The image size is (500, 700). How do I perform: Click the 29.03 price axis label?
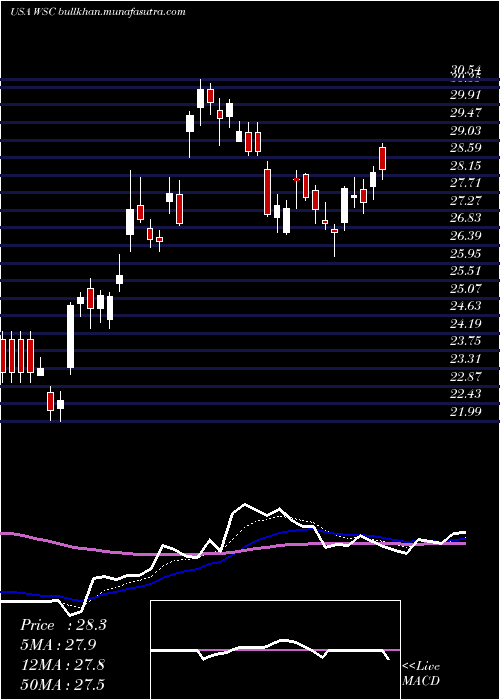(x=465, y=130)
